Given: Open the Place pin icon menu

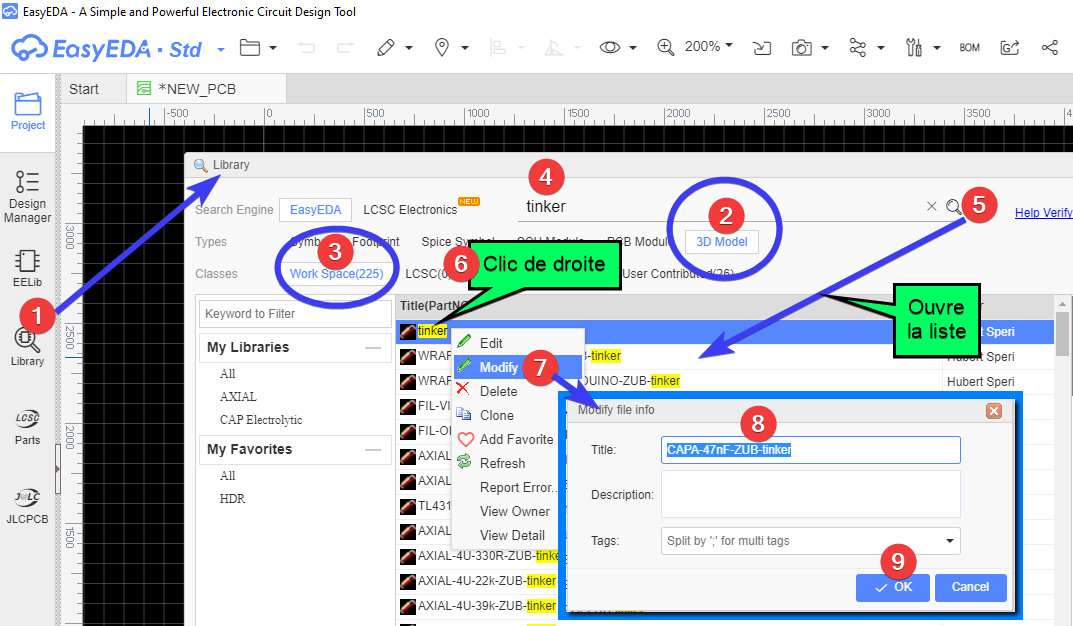Looking at the screenshot, I should 442,47.
